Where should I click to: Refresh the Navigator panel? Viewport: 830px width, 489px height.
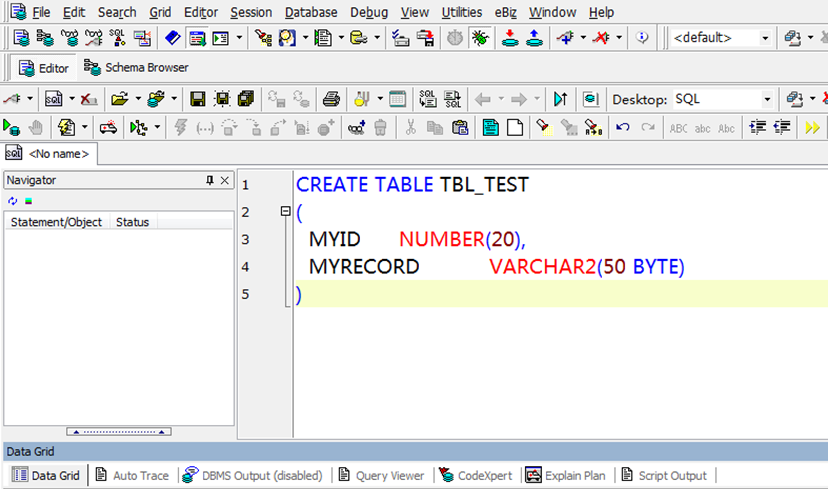[x=13, y=201]
